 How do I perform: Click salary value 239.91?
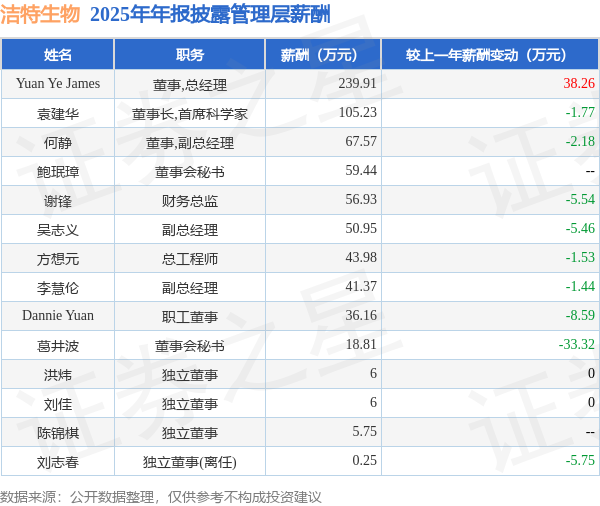point(357,83)
